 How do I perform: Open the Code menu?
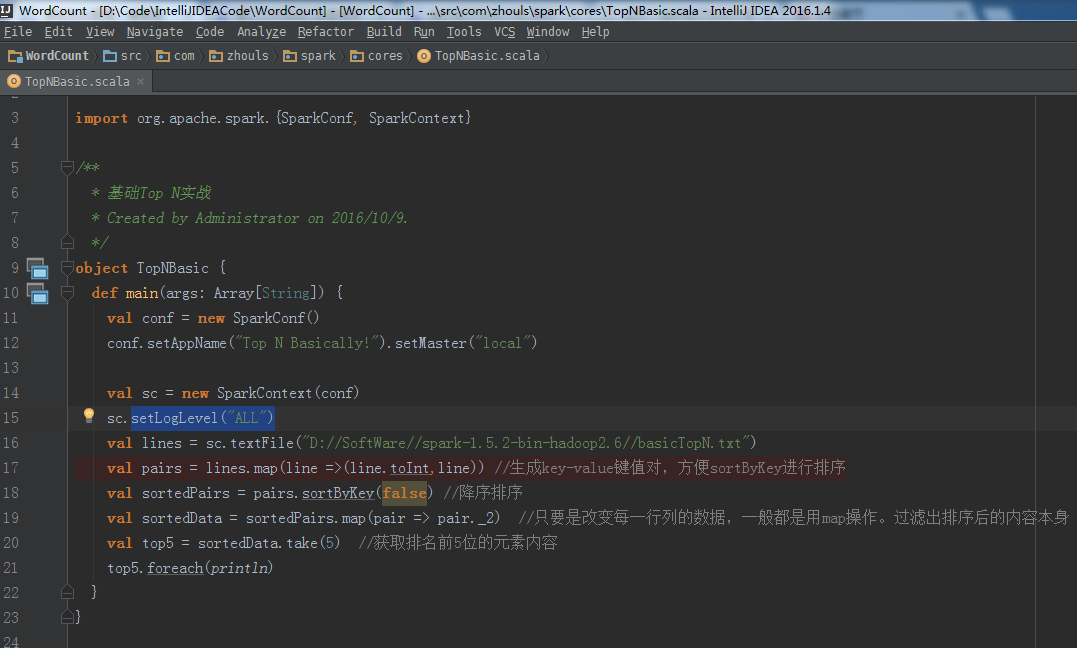pyautogui.click(x=209, y=32)
